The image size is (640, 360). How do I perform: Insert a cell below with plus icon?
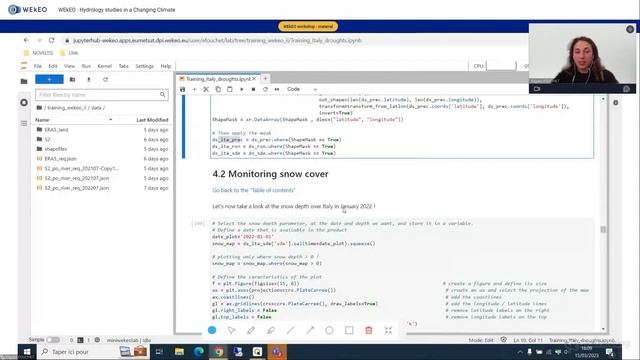pos(194,89)
